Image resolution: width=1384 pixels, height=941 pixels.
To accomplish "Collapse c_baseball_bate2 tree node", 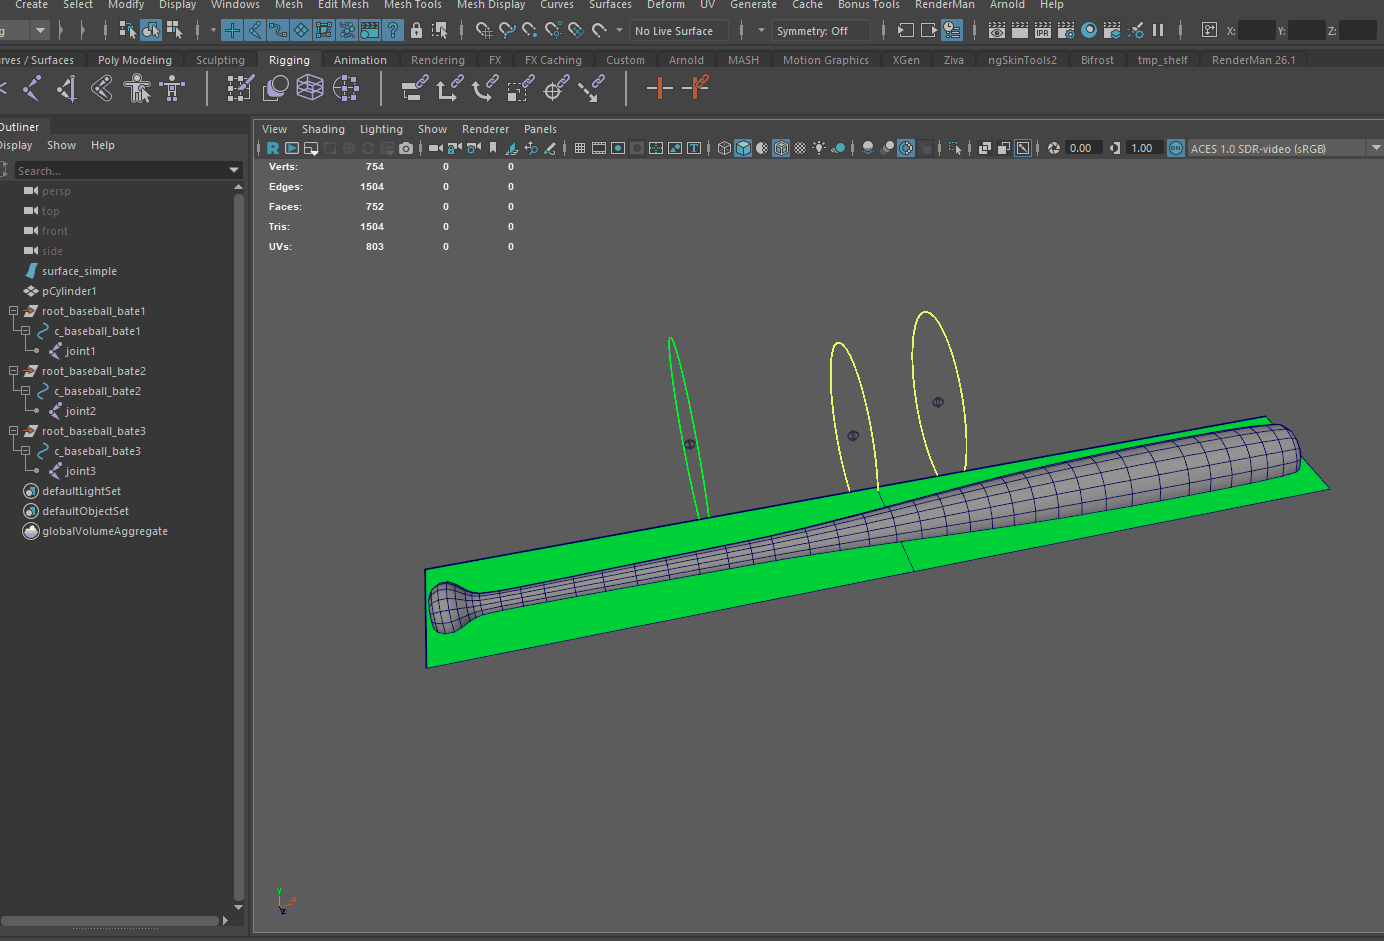I will pos(26,391).
